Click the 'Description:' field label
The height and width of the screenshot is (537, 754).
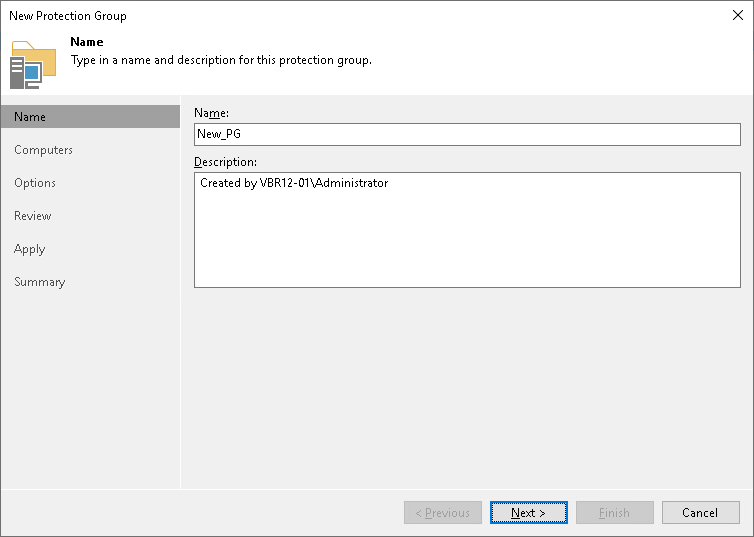point(225,162)
